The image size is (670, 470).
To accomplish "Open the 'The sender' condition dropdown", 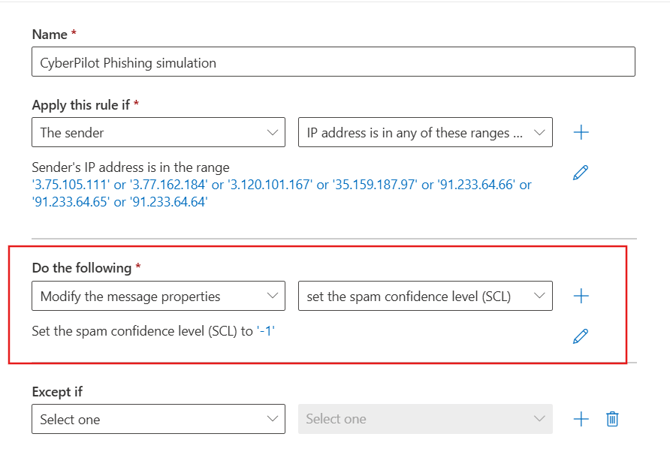I will tap(158, 132).
